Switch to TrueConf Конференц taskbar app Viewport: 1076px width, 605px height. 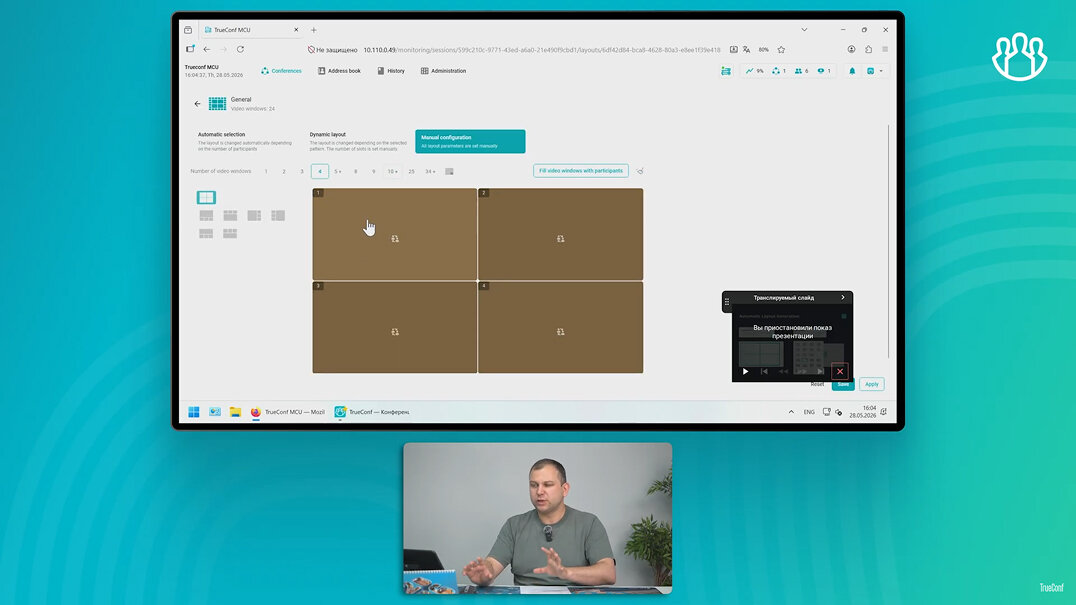pos(372,412)
